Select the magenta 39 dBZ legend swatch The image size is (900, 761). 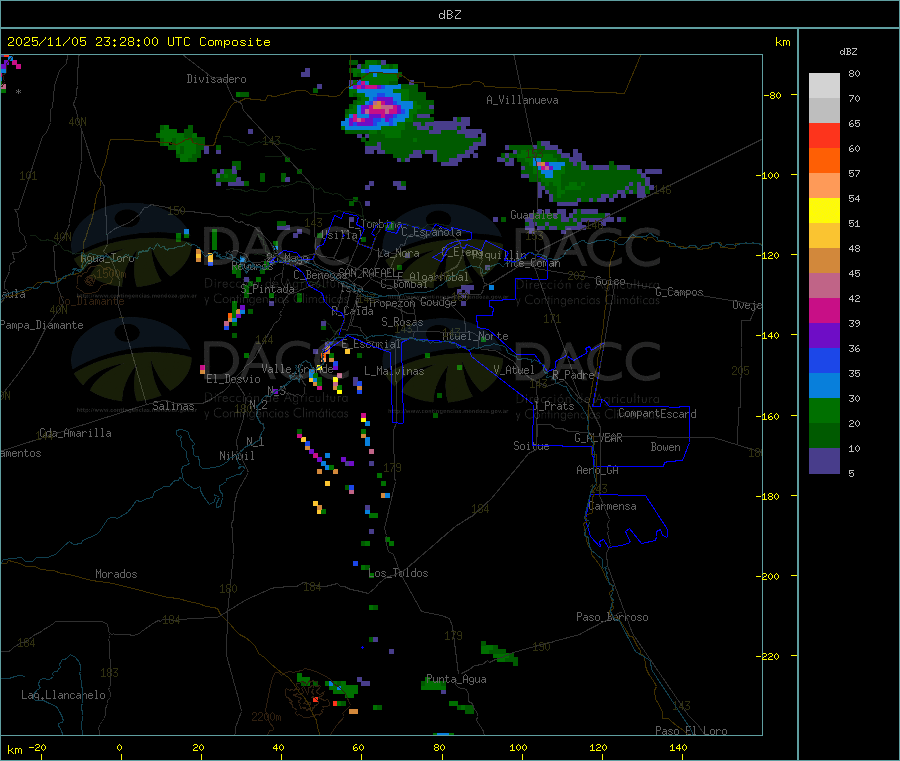(x=824, y=310)
